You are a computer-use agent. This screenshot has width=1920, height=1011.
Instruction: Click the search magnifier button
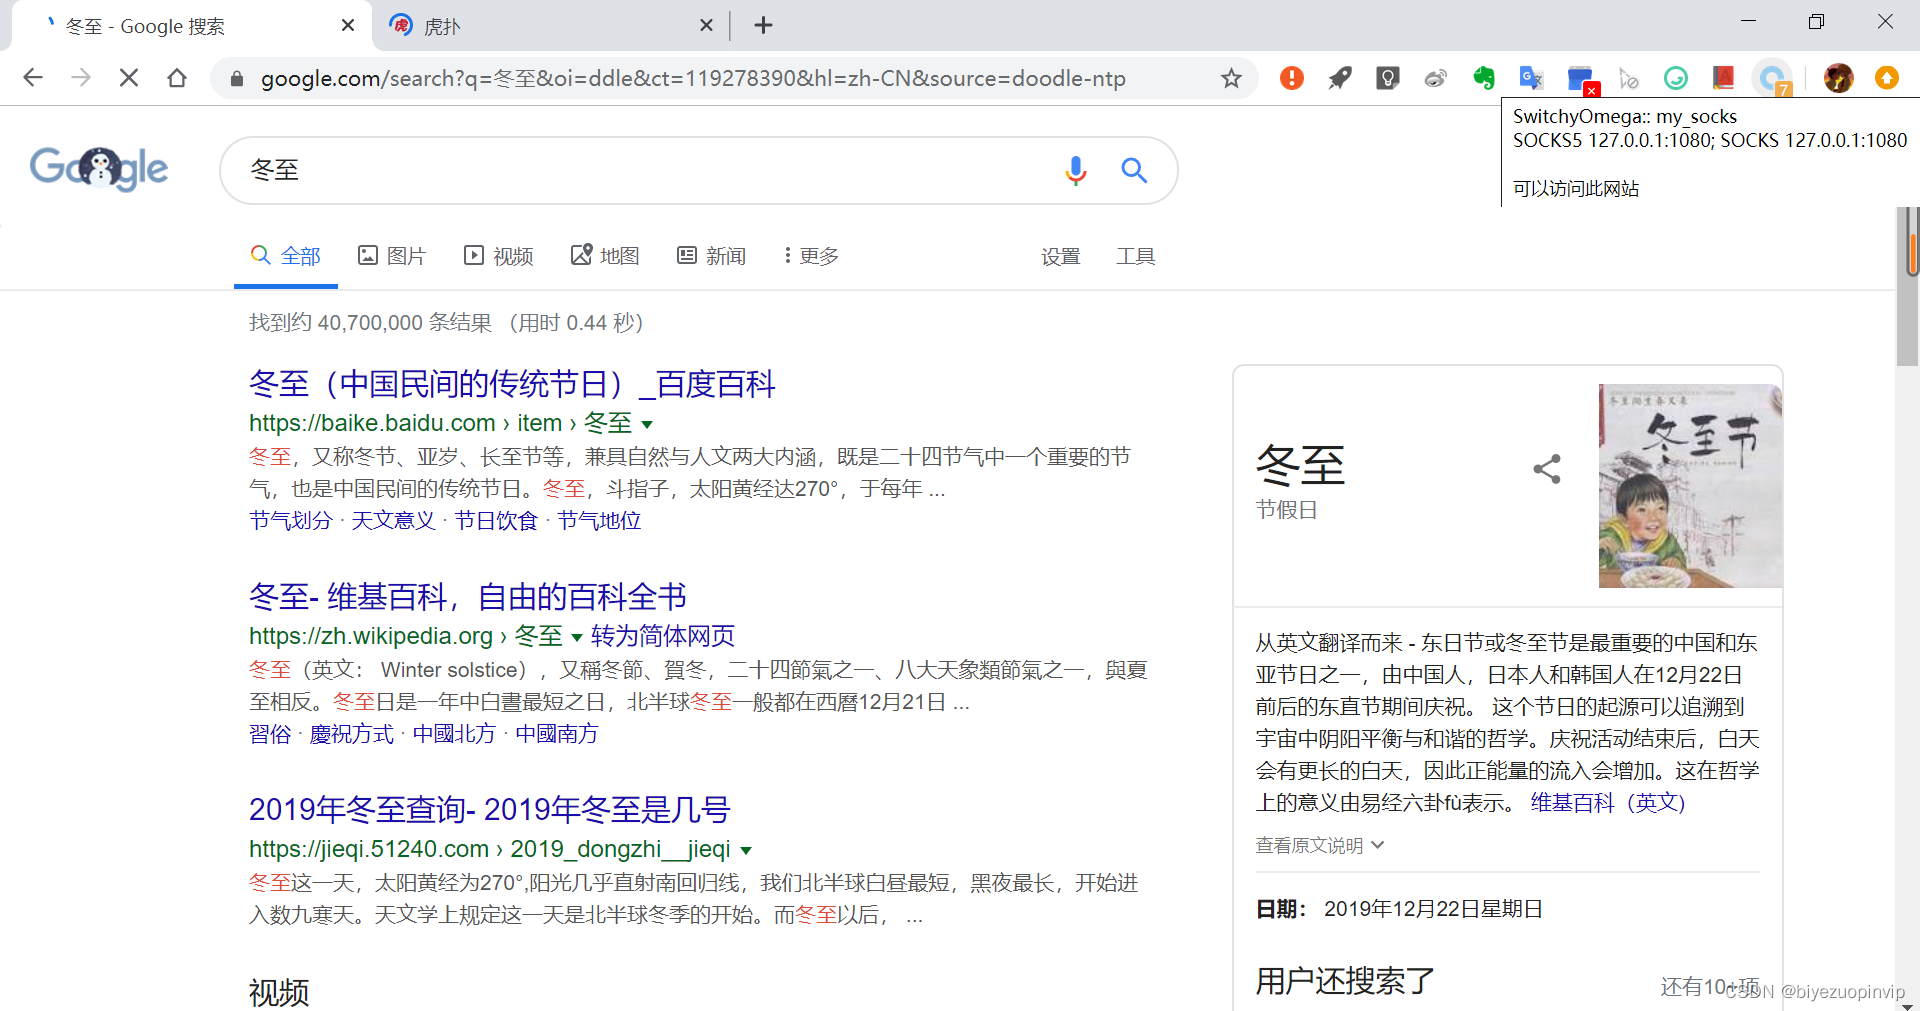coord(1134,171)
